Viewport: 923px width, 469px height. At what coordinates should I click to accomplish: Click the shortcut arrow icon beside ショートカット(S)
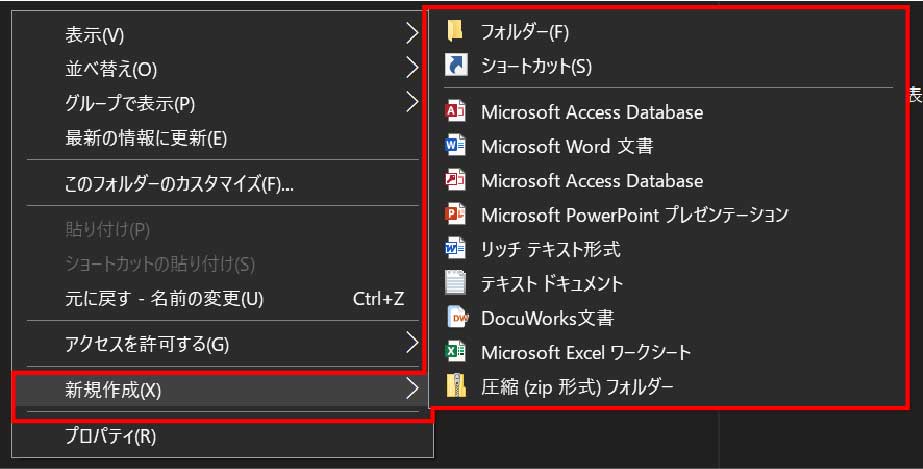coord(456,65)
